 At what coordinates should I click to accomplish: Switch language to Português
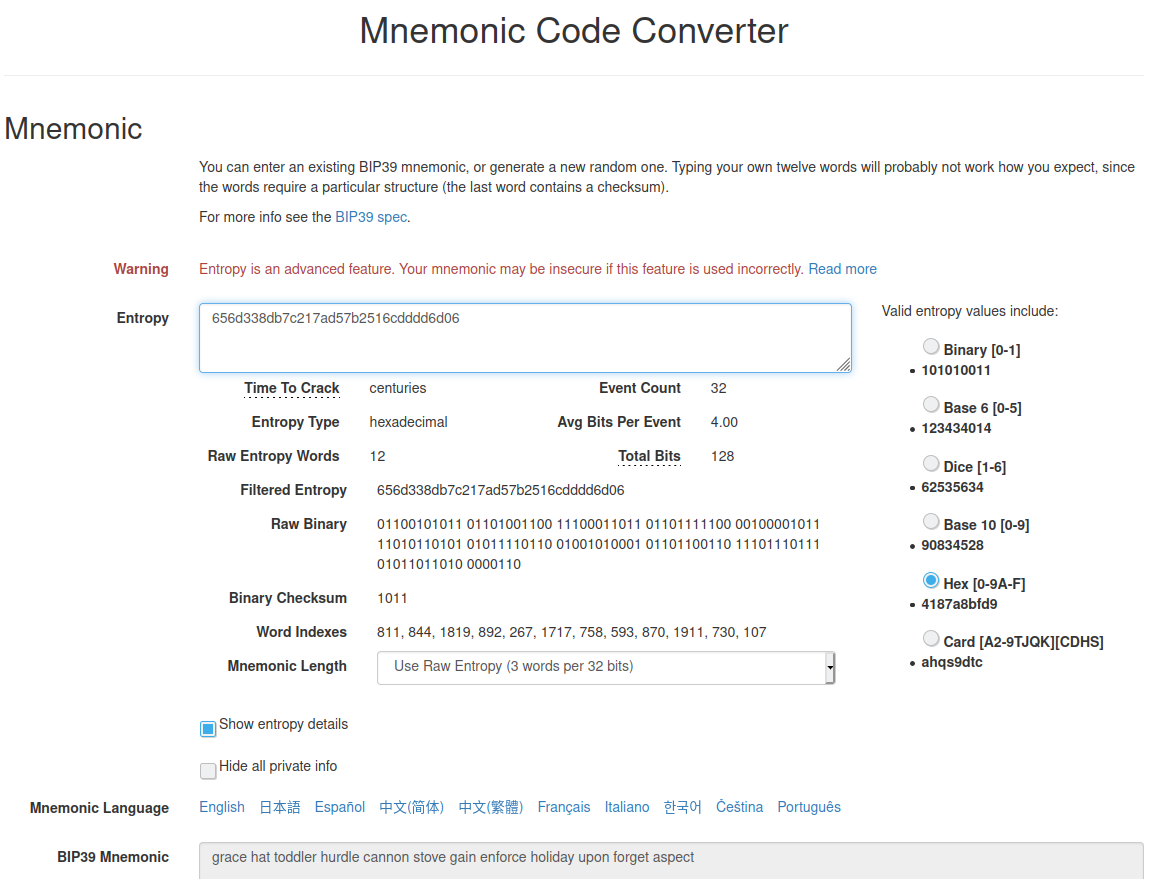click(x=809, y=807)
